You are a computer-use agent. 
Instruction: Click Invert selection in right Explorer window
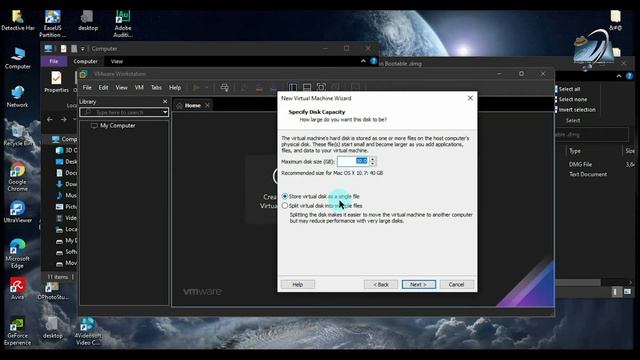coord(575,110)
